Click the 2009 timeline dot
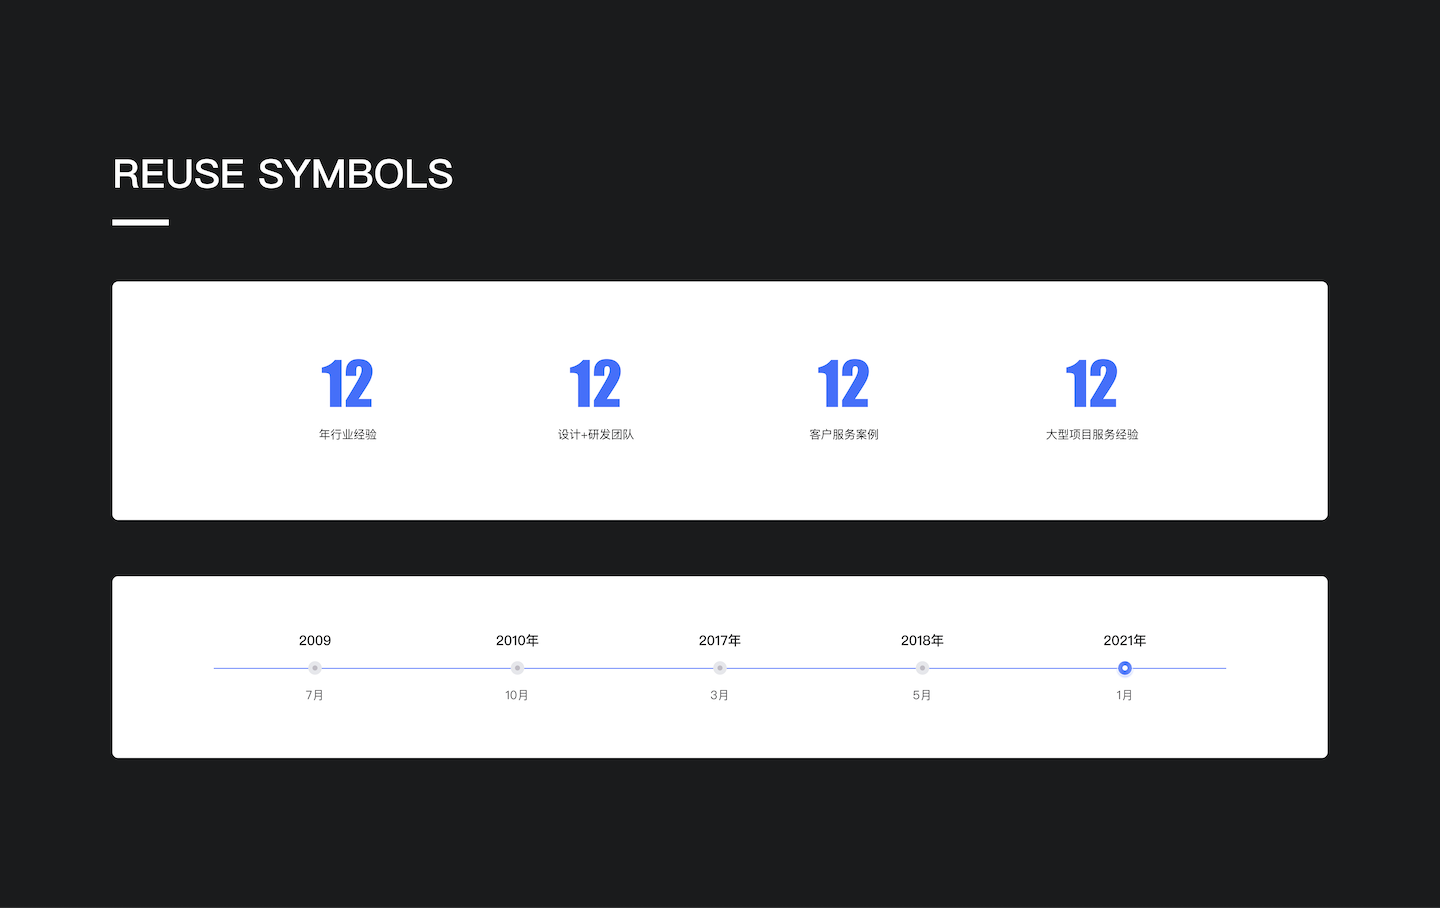The height and width of the screenshot is (908, 1440). 315,668
